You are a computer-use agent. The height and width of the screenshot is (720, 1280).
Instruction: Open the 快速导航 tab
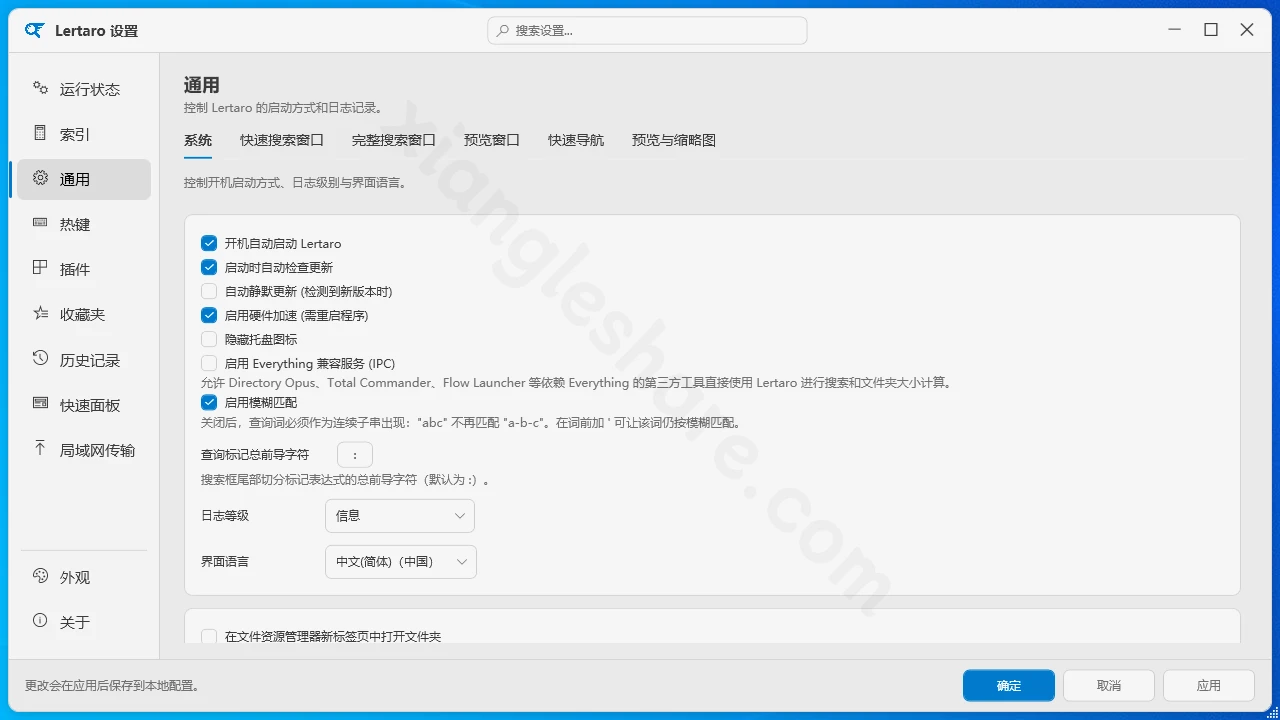(576, 140)
